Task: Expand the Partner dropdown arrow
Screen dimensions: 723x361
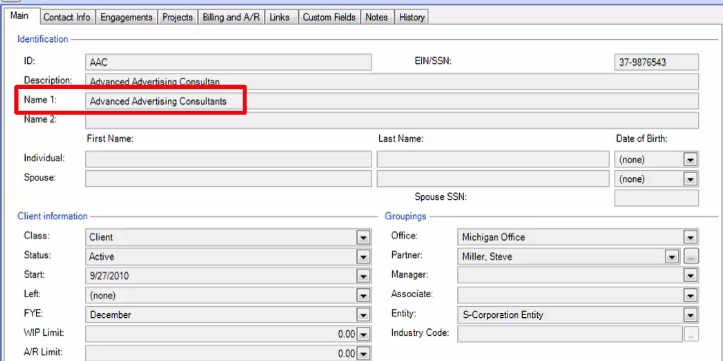Action: point(672,257)
